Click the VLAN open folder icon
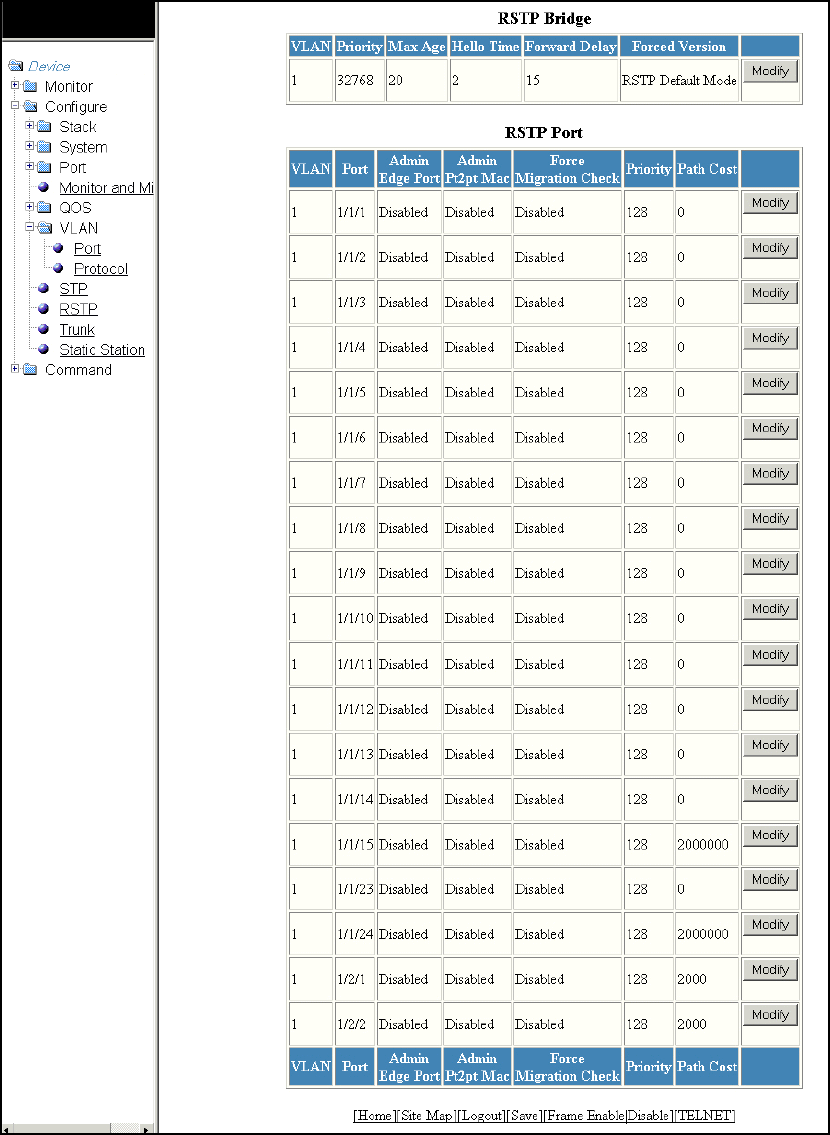The image size is (830, 1135). [44, 228]
